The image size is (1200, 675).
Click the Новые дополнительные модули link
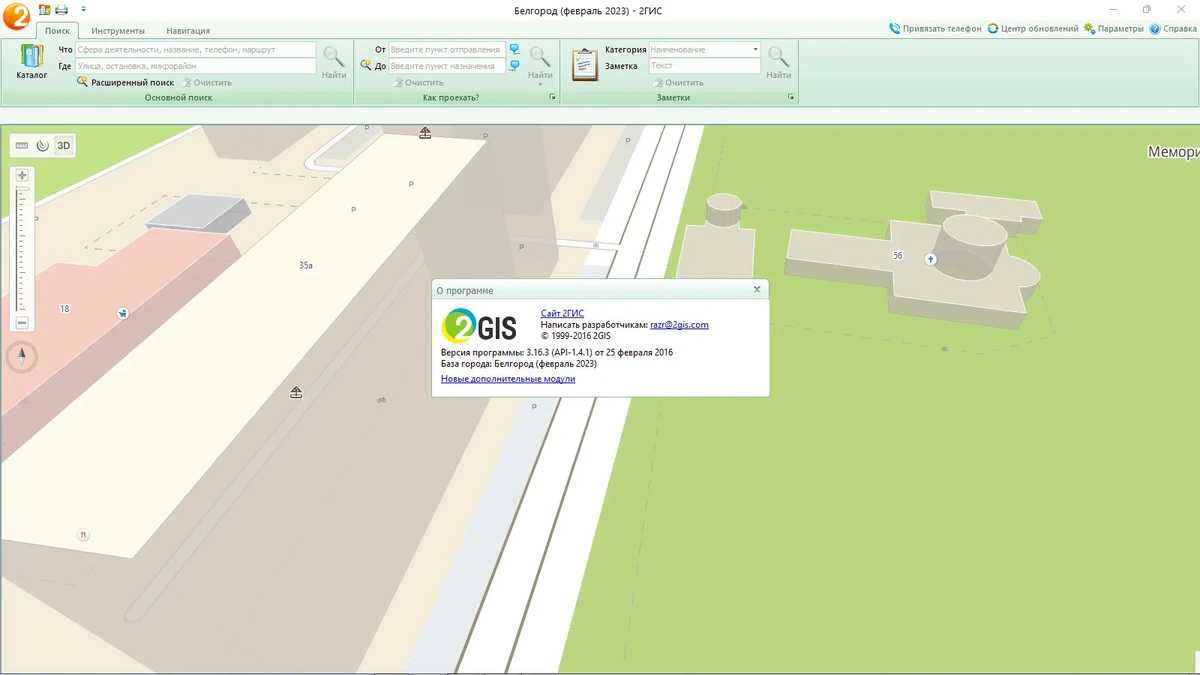[508, 379]
